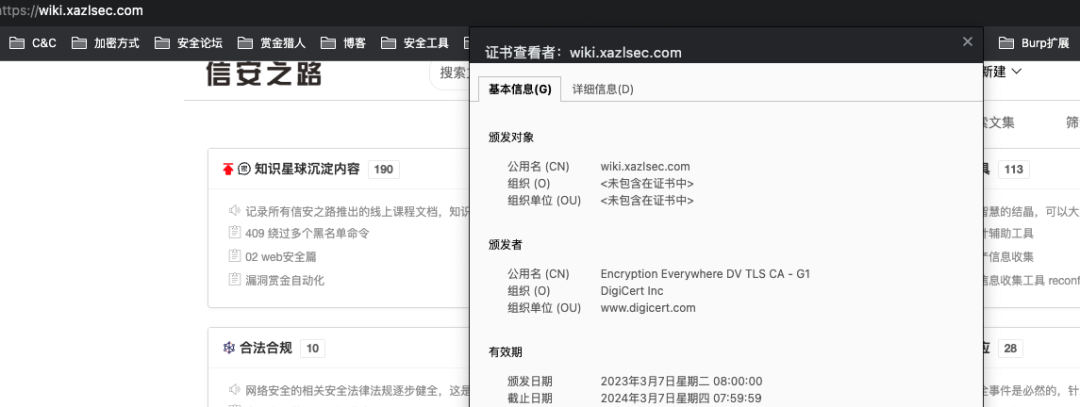Close the certificate viewer dialog
The width and height of the screenshot is (1080, 407).
[968, 42]
